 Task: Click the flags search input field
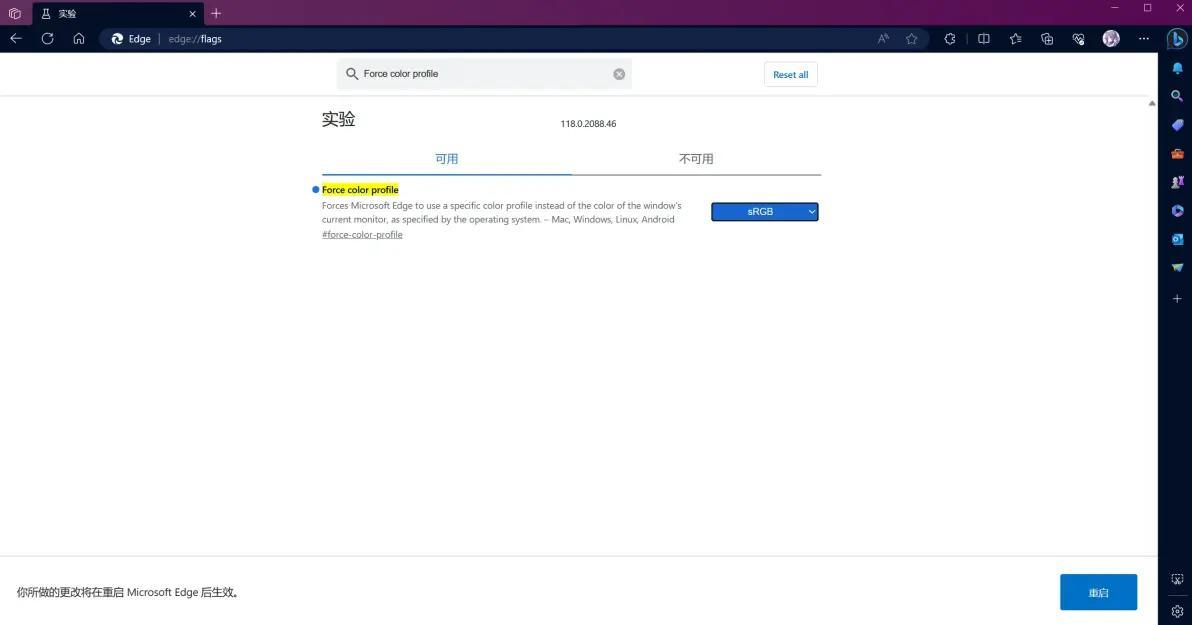coord(480,74)
